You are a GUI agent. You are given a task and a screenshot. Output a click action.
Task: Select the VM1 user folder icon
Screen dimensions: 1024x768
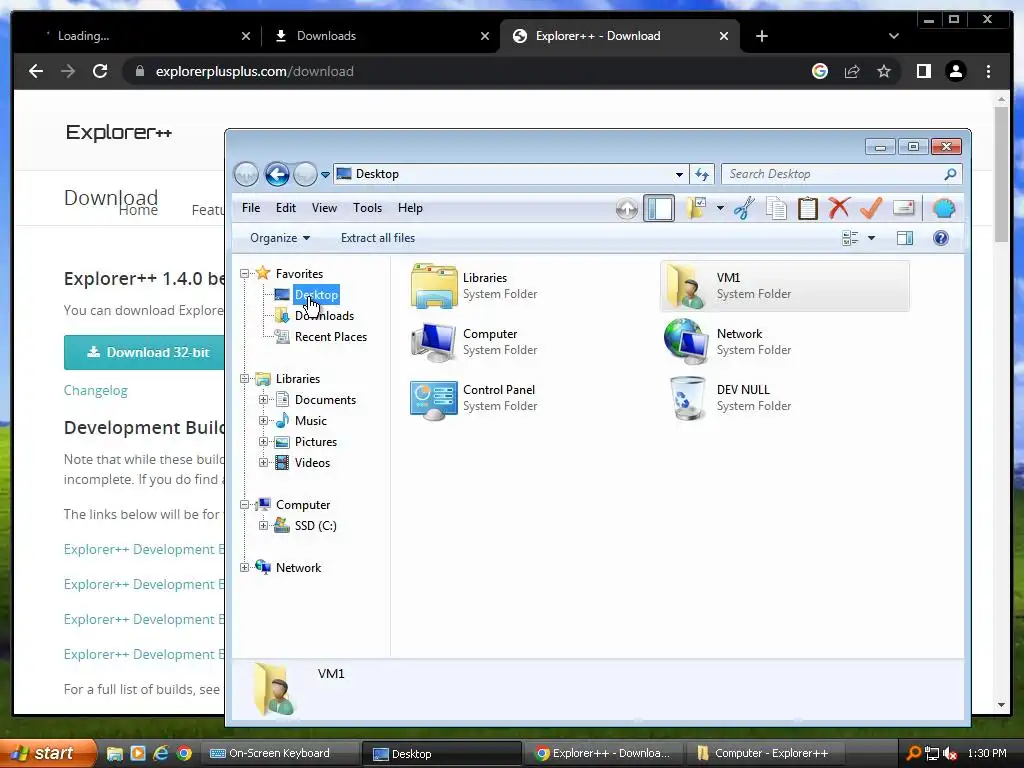click(684, 286)
